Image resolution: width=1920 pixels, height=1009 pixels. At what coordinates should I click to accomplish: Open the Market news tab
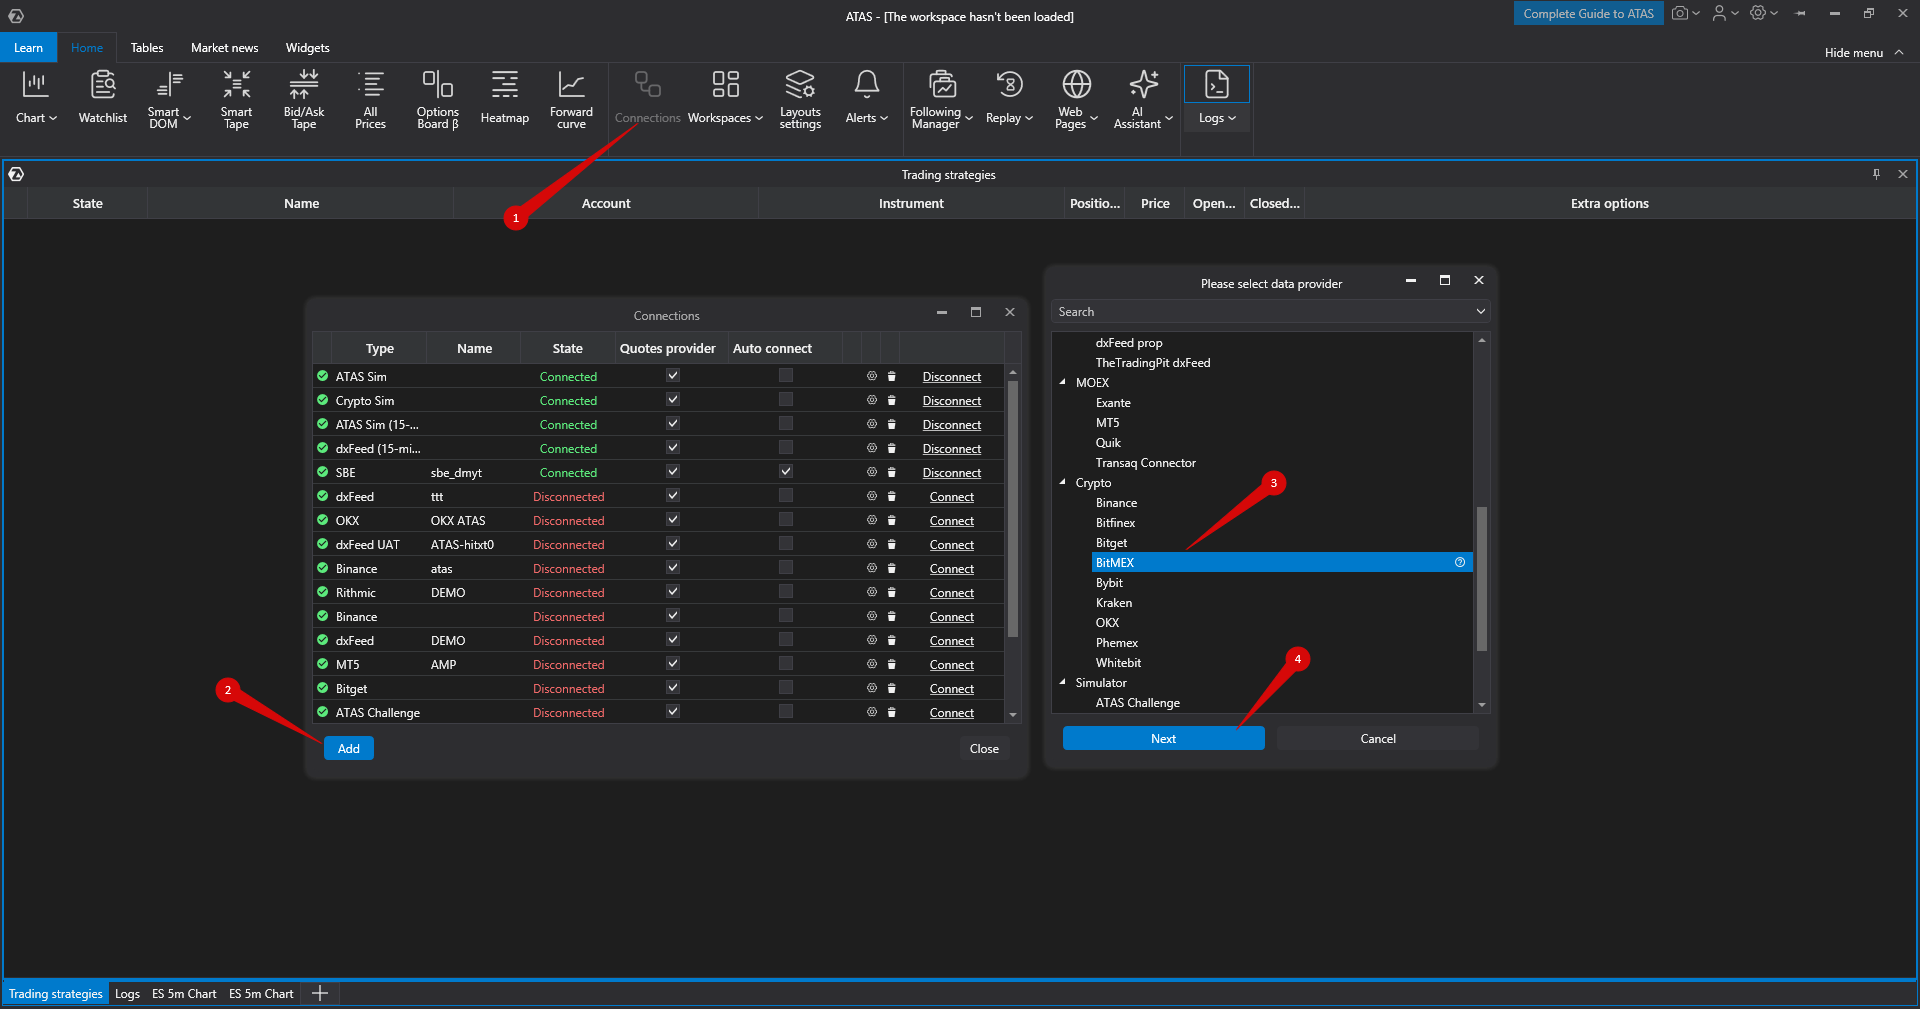225,48
